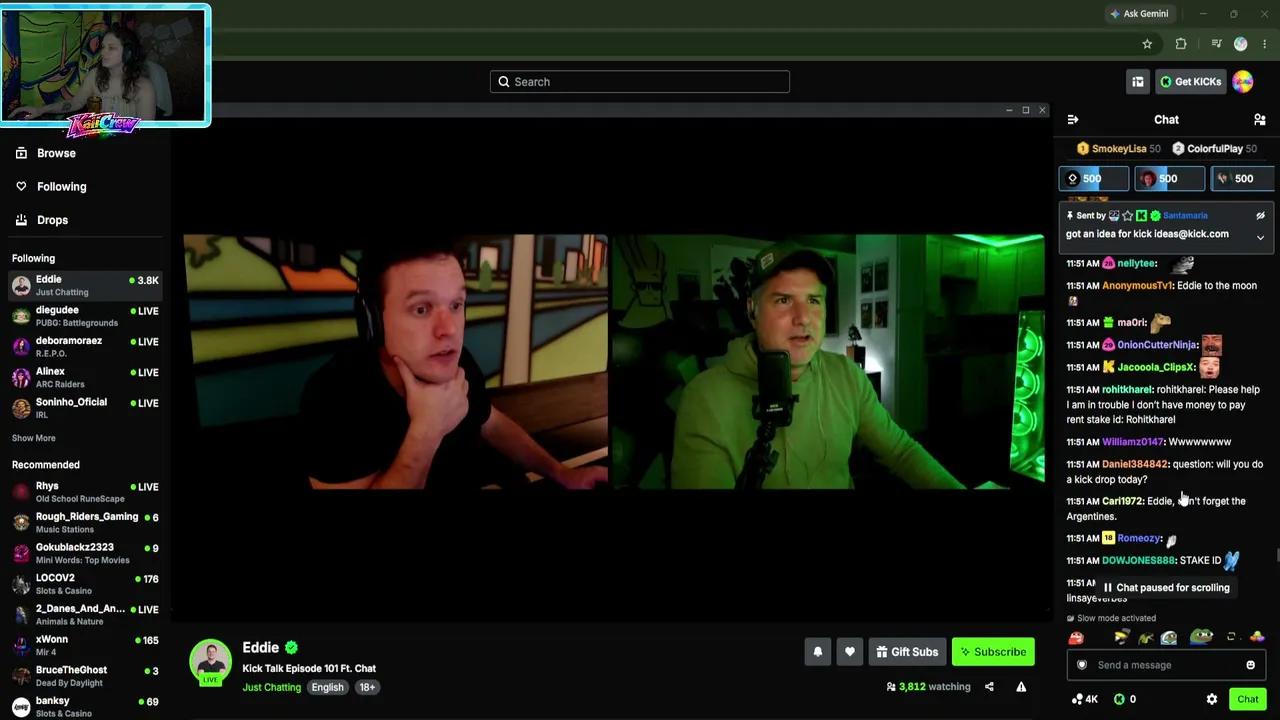Open the Chrome three-dot menu
This screenshot has width=1280, height=720.
click(x=1265, y=44)
